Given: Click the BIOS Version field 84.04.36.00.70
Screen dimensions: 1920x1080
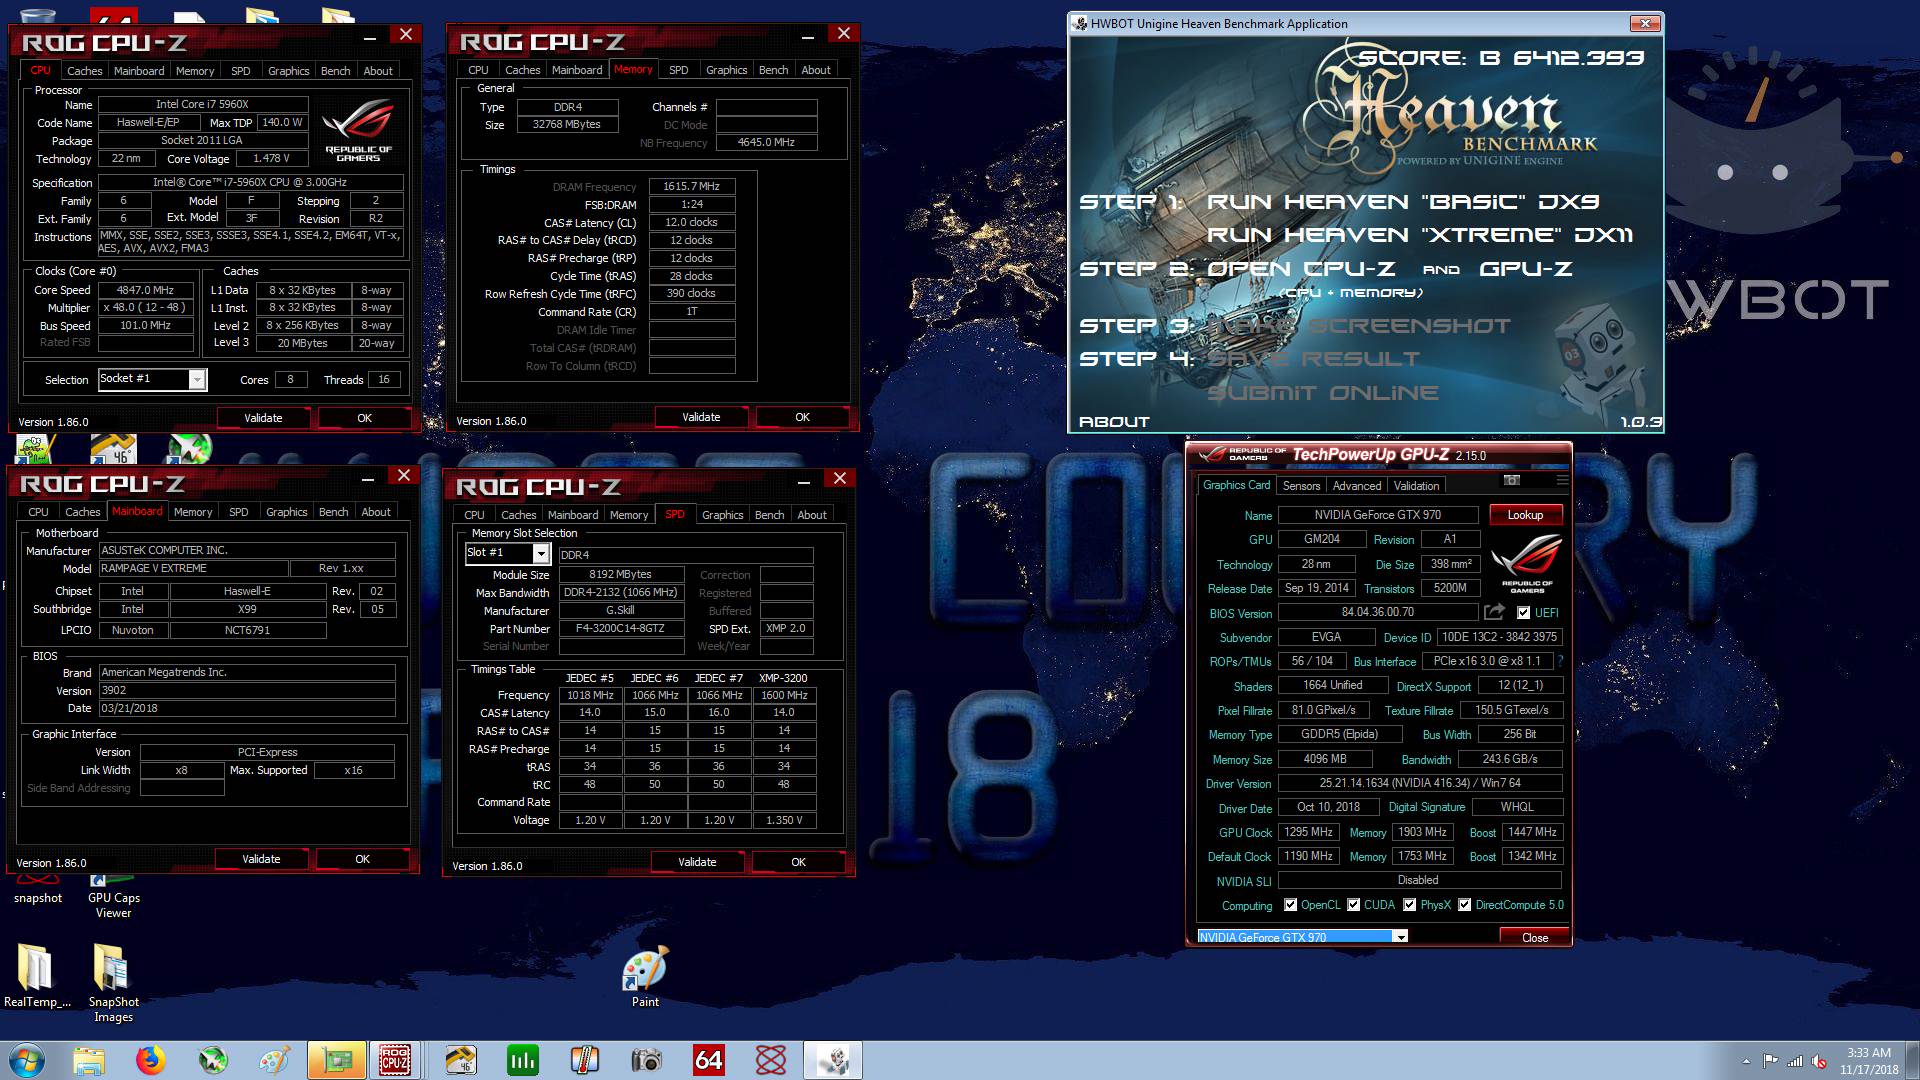Looking at the screenshot, I should [x=1378, y=612].
